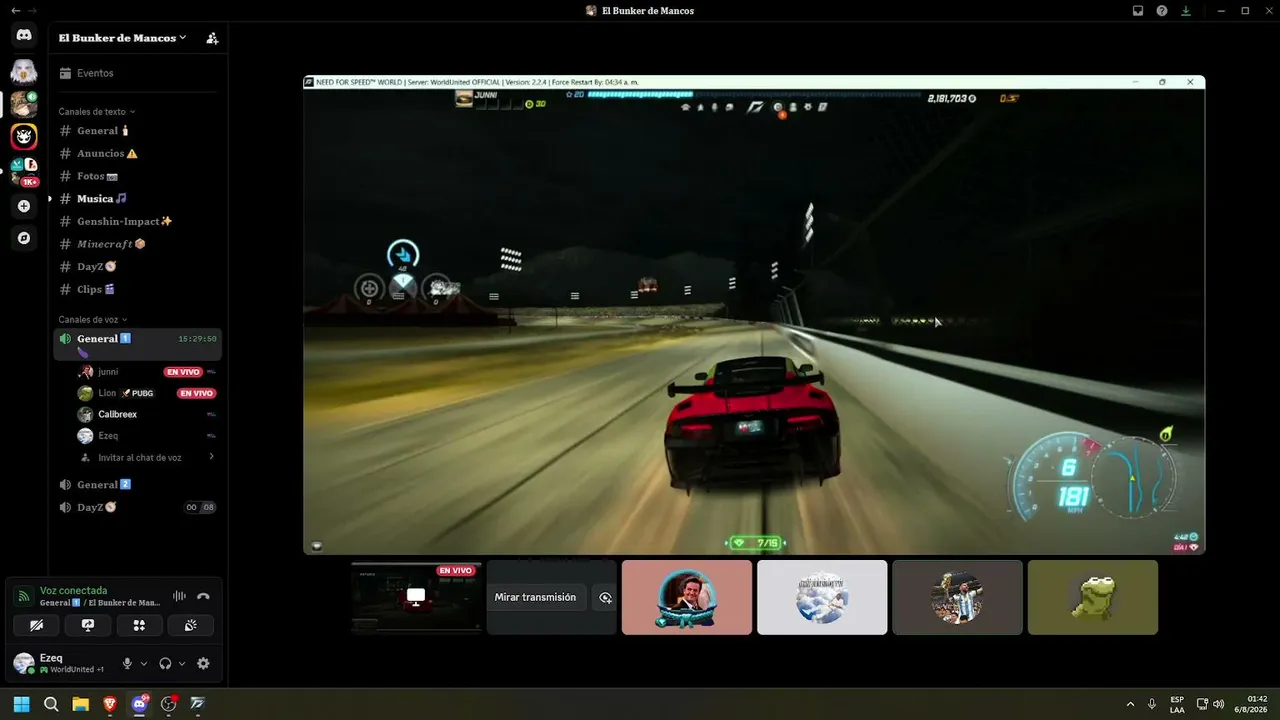Open Discord help question-mark icon
The image size is (1280, 720).
(1162, 11)
